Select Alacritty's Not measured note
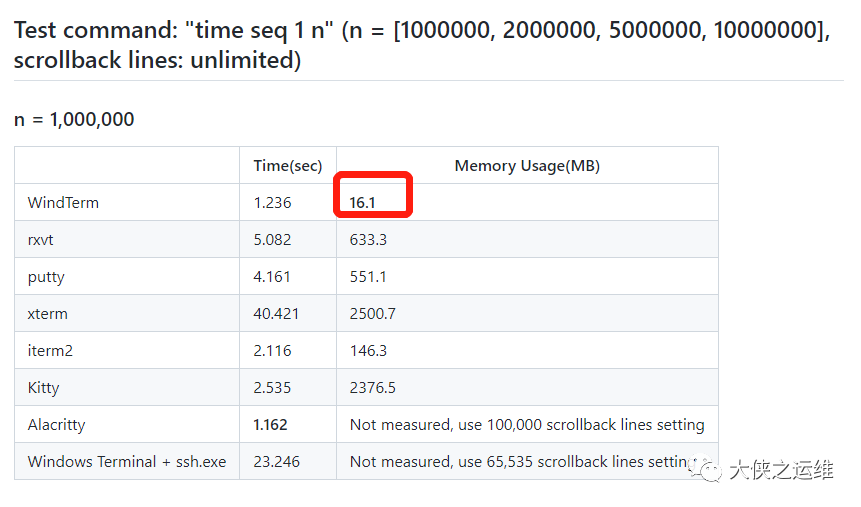861x507 pixels. pyautogui.click(x=527, y=425)
